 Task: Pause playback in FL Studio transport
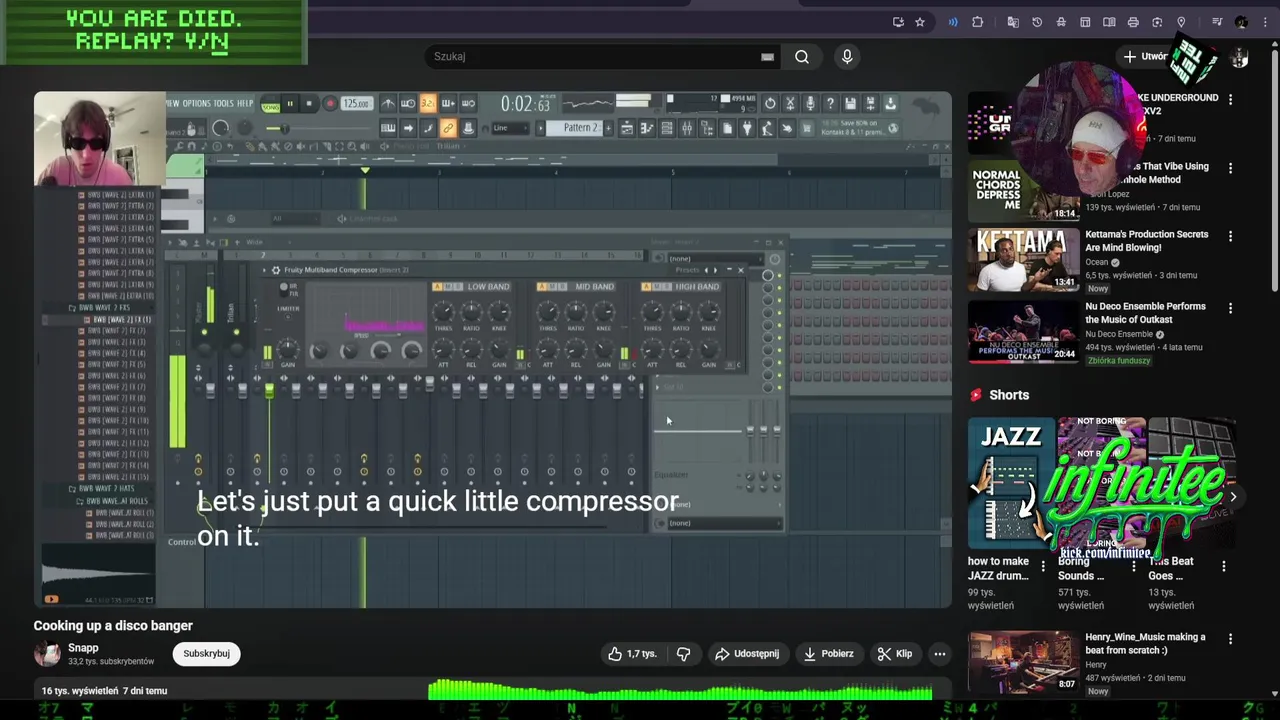tap(290, 103)
